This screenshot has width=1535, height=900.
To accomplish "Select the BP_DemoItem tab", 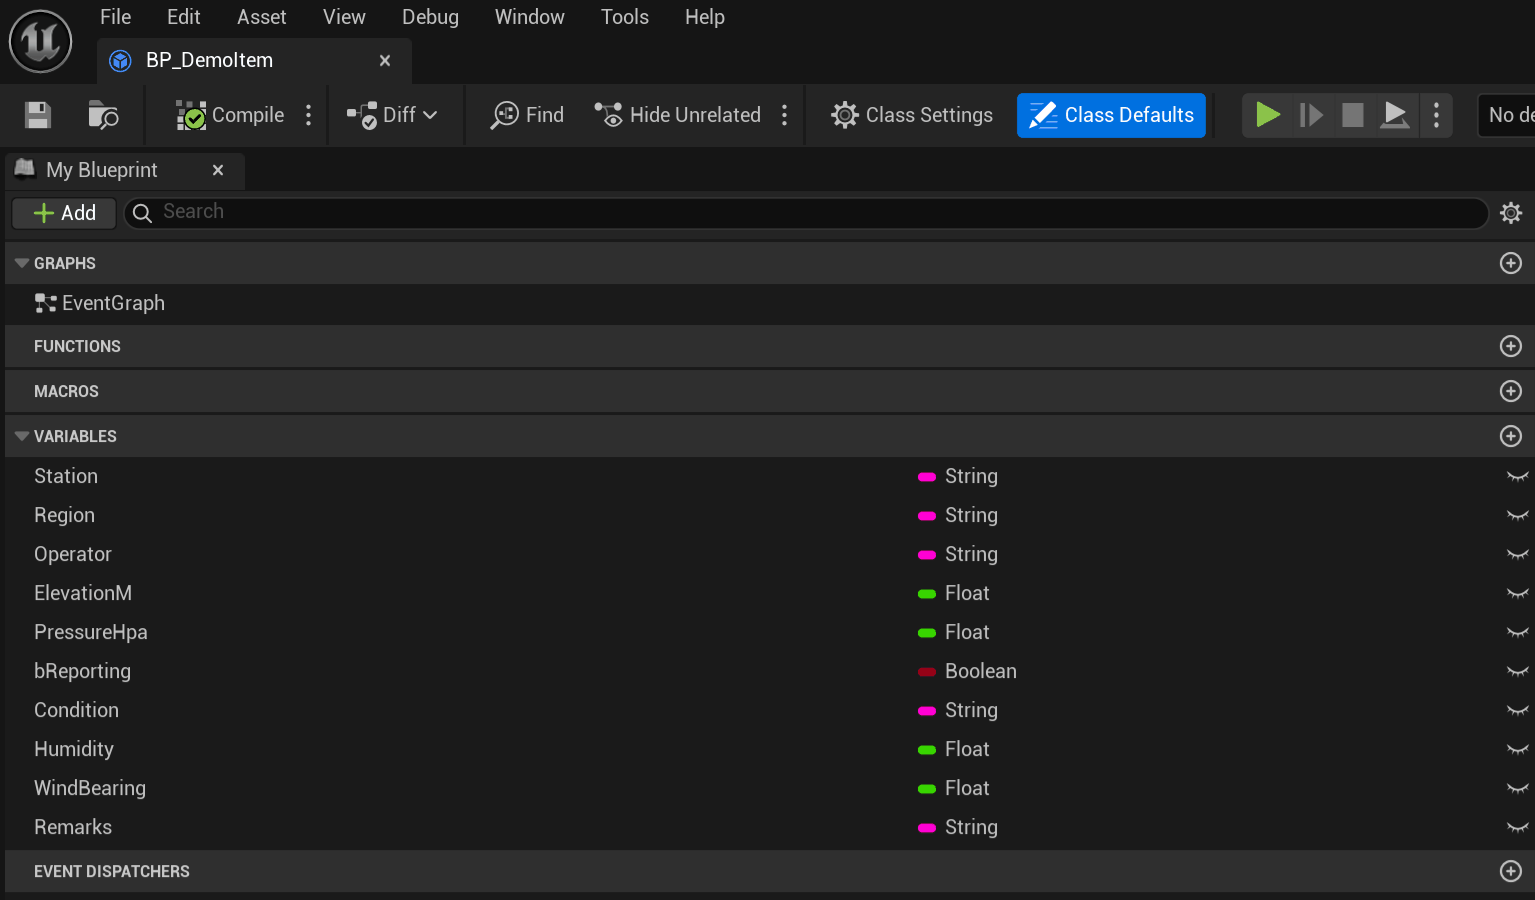I will (254, 61).
